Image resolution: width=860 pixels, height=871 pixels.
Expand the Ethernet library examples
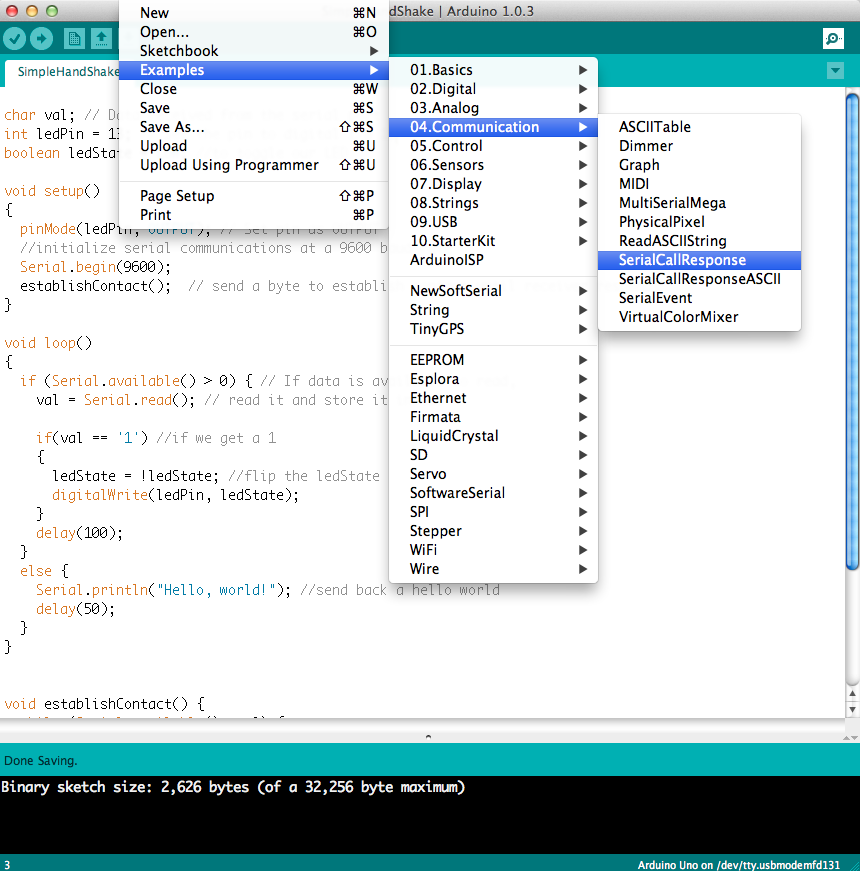pyautogui.click(x=493, y=398)
